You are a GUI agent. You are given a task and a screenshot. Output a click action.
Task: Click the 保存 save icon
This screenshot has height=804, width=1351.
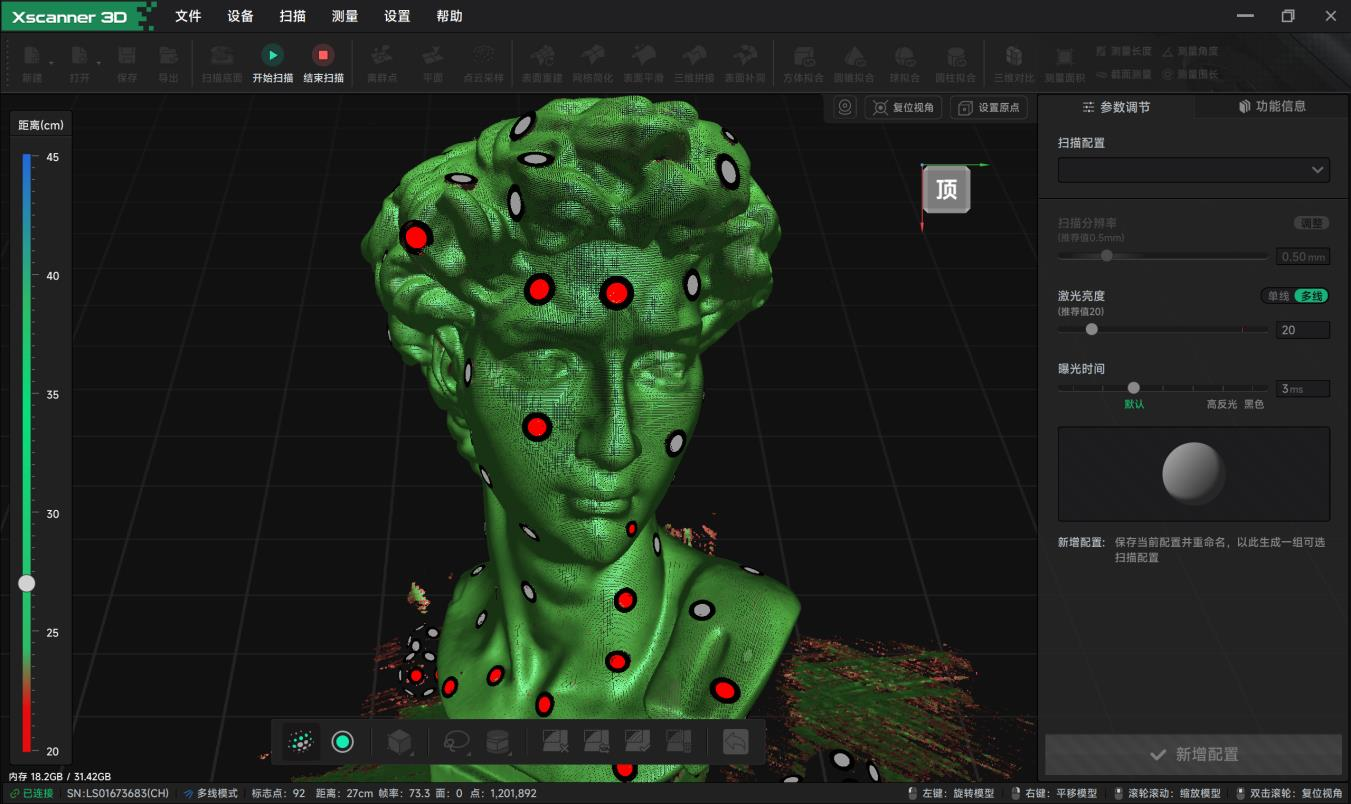(x=127, y=63)
